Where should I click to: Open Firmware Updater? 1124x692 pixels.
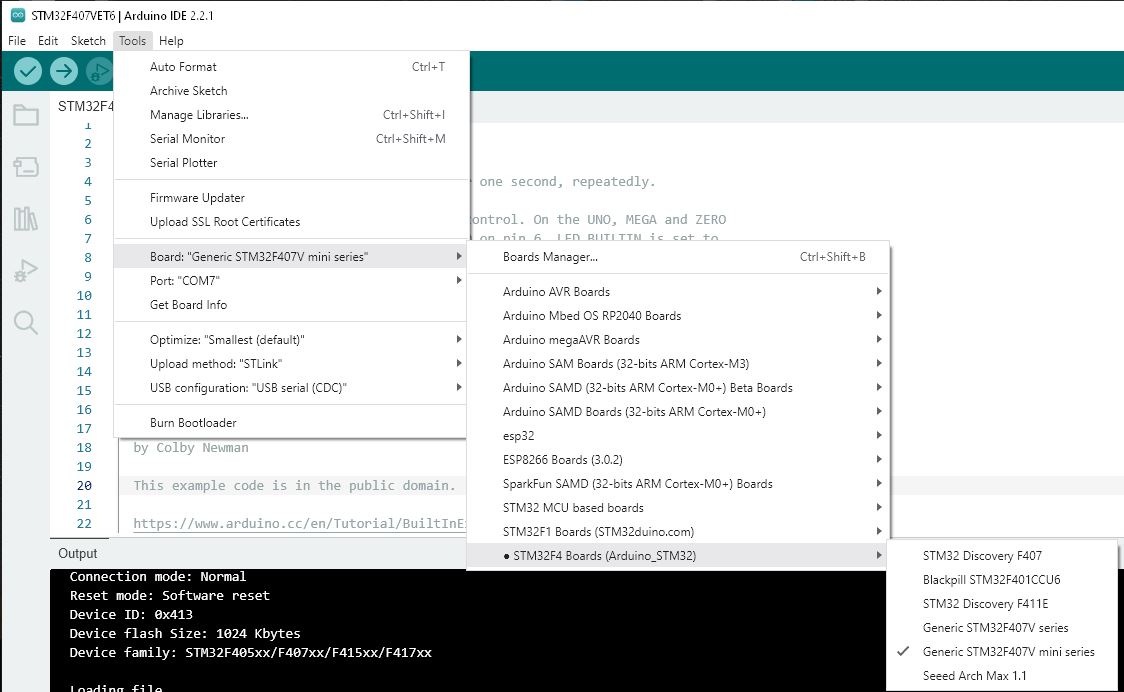(x=290, y=198)
